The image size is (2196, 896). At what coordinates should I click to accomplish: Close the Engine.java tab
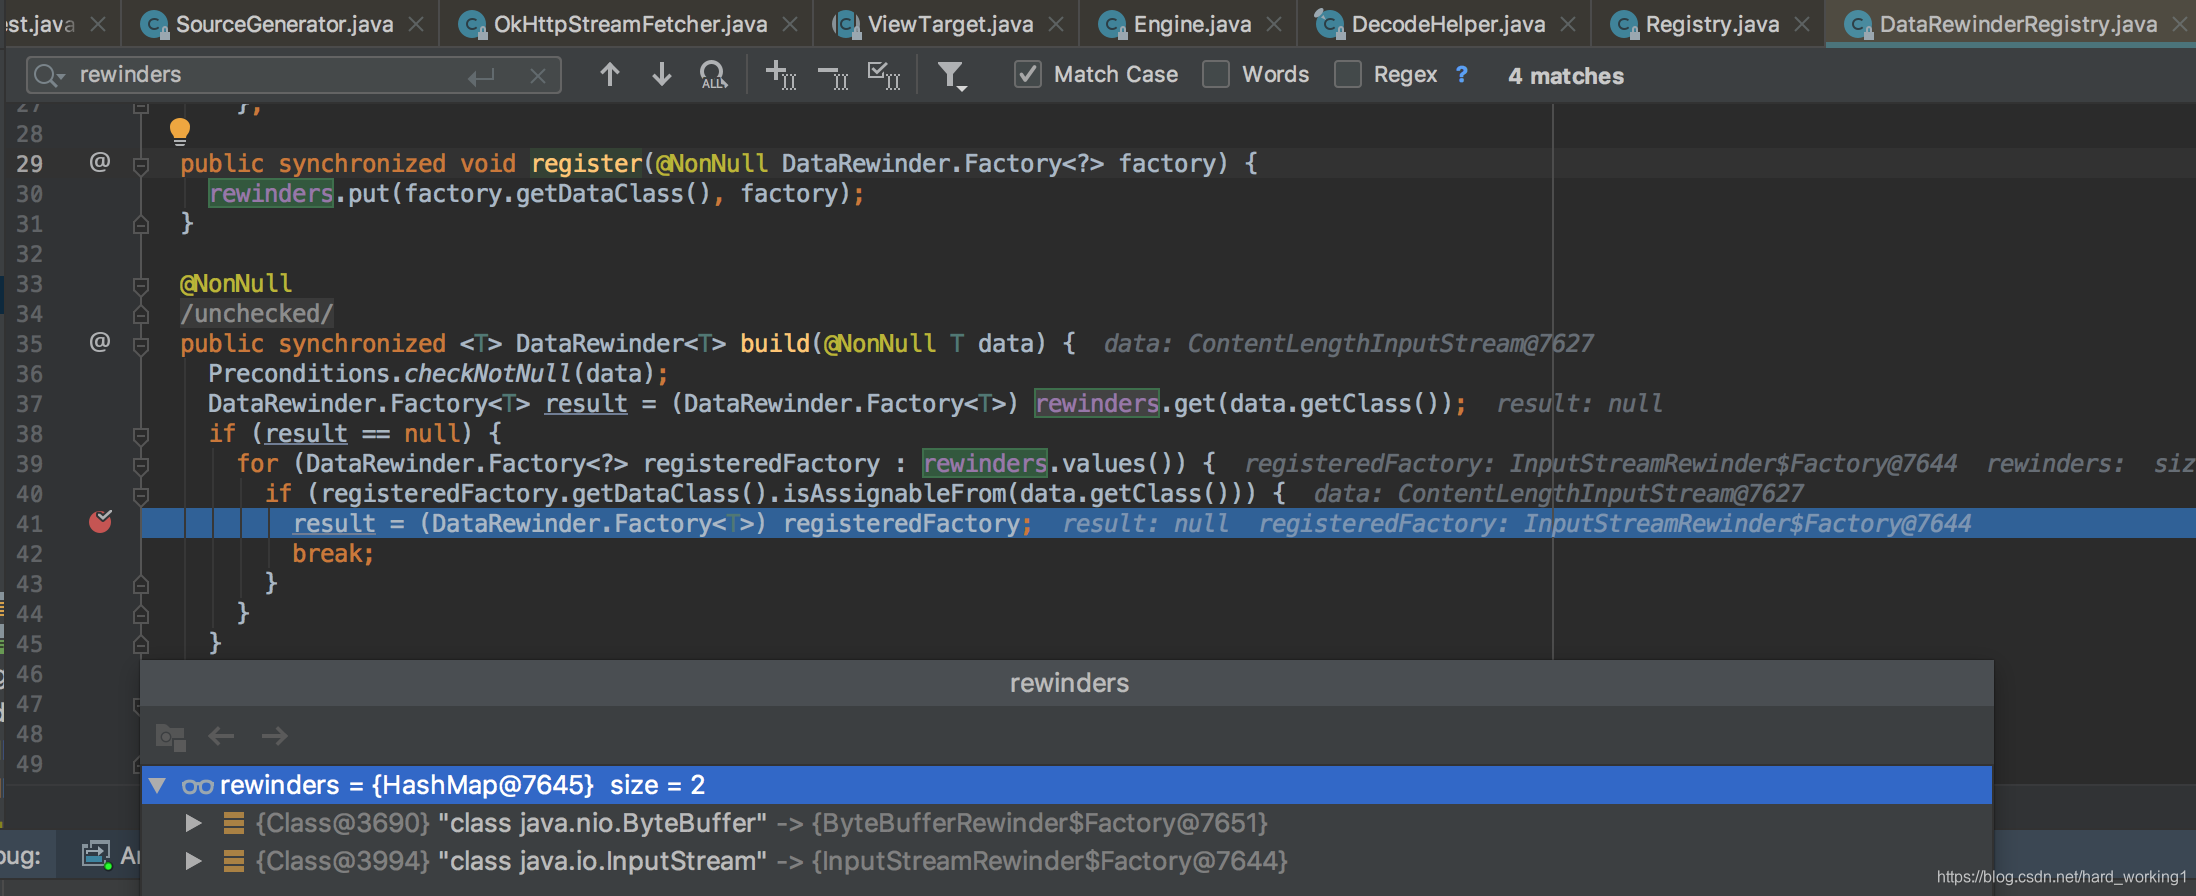(x=1274, y=24)
